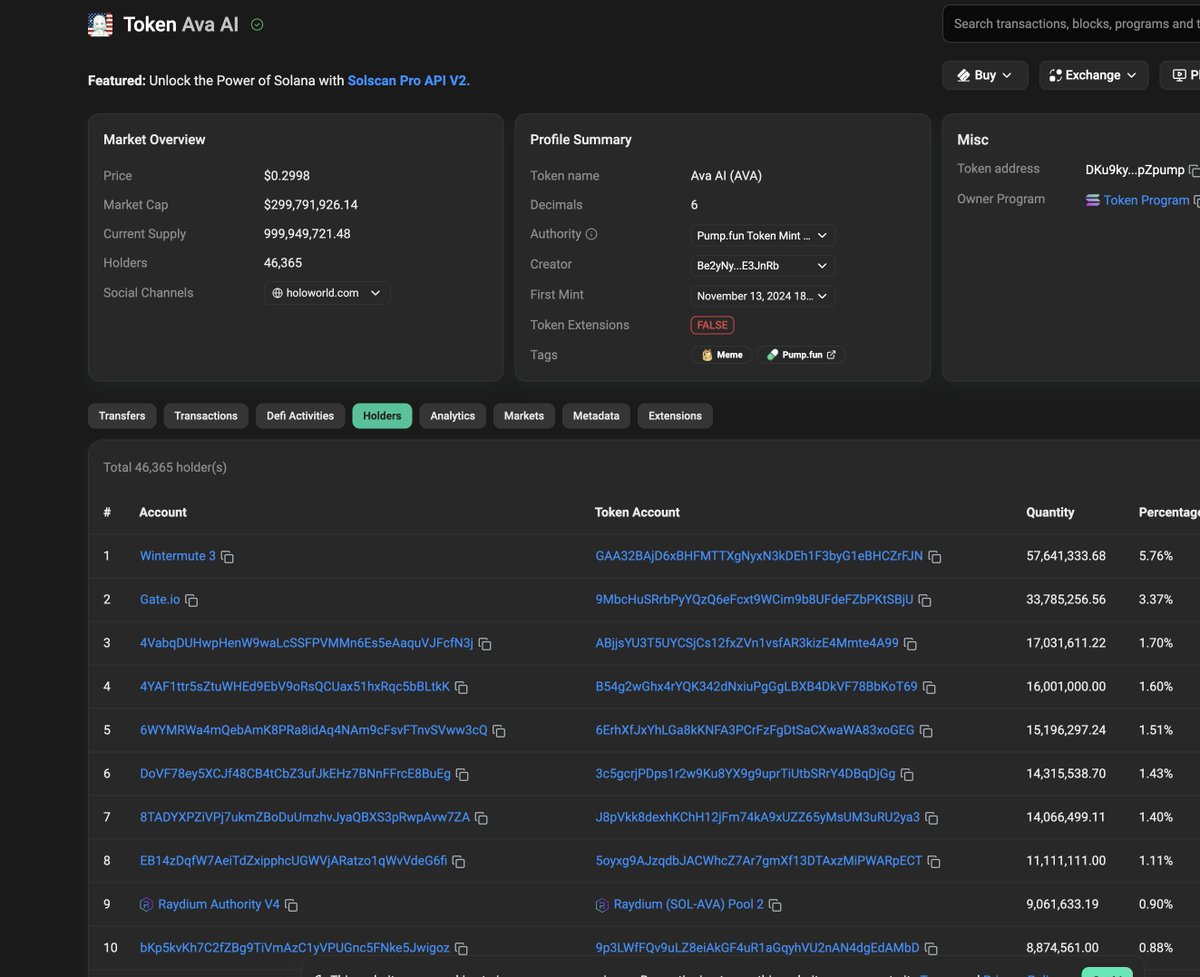Expand the holoworld.com social channels dropdown

(x=327, y=292)
